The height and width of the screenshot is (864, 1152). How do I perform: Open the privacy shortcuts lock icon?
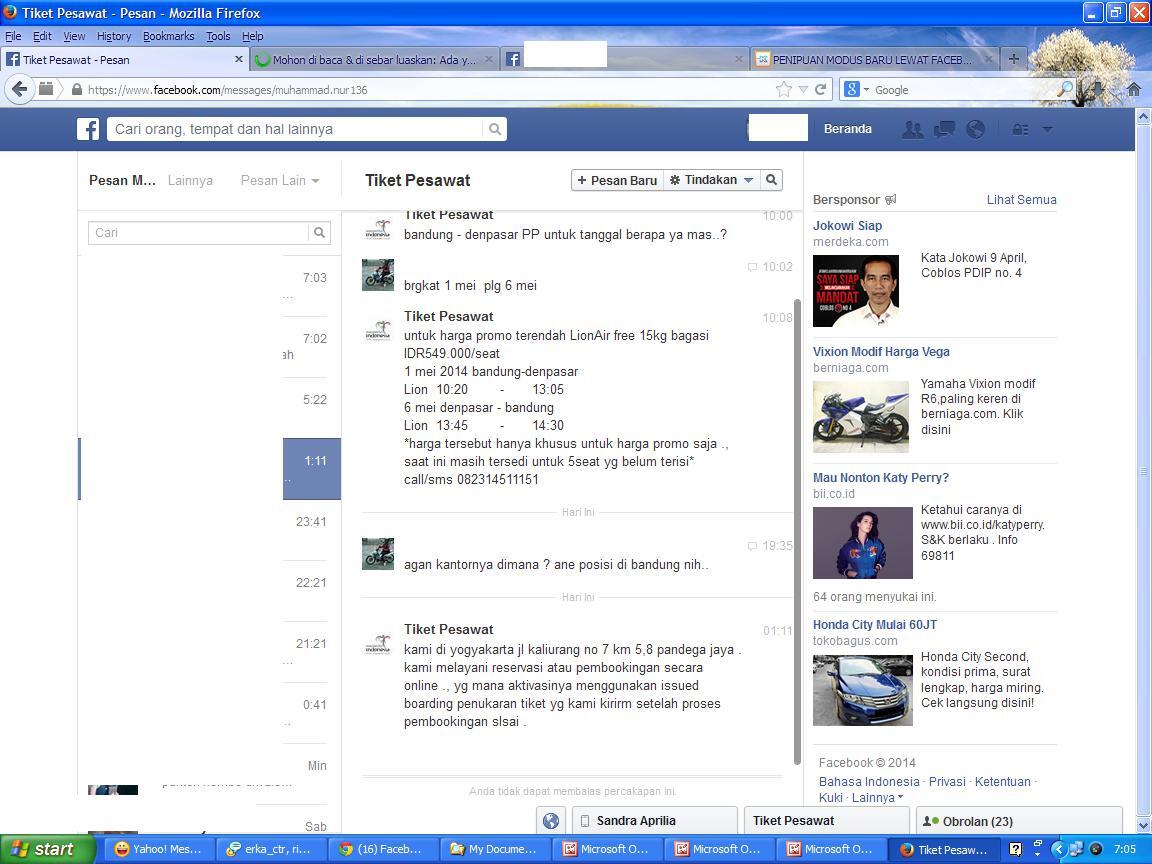(x=1020, y=129)
